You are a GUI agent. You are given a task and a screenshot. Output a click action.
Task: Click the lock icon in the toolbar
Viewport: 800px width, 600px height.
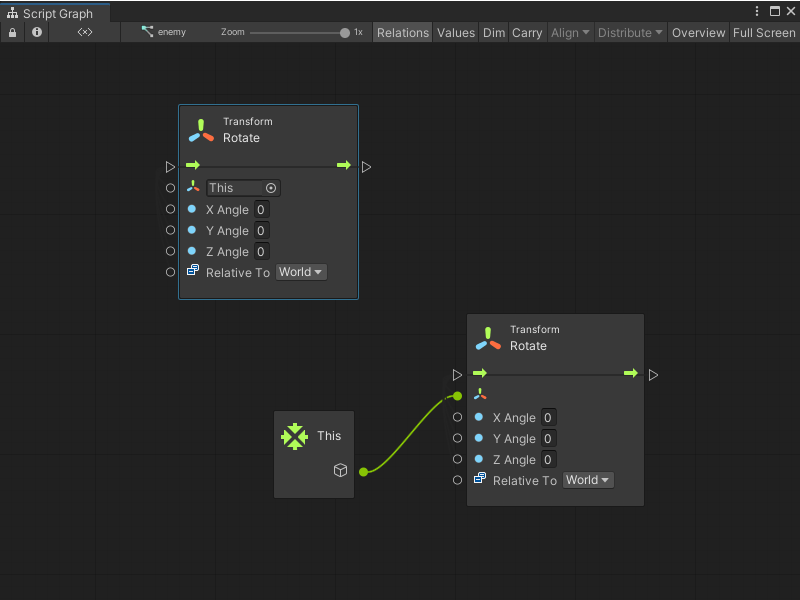pyautogui.click(x=12, y=32)
